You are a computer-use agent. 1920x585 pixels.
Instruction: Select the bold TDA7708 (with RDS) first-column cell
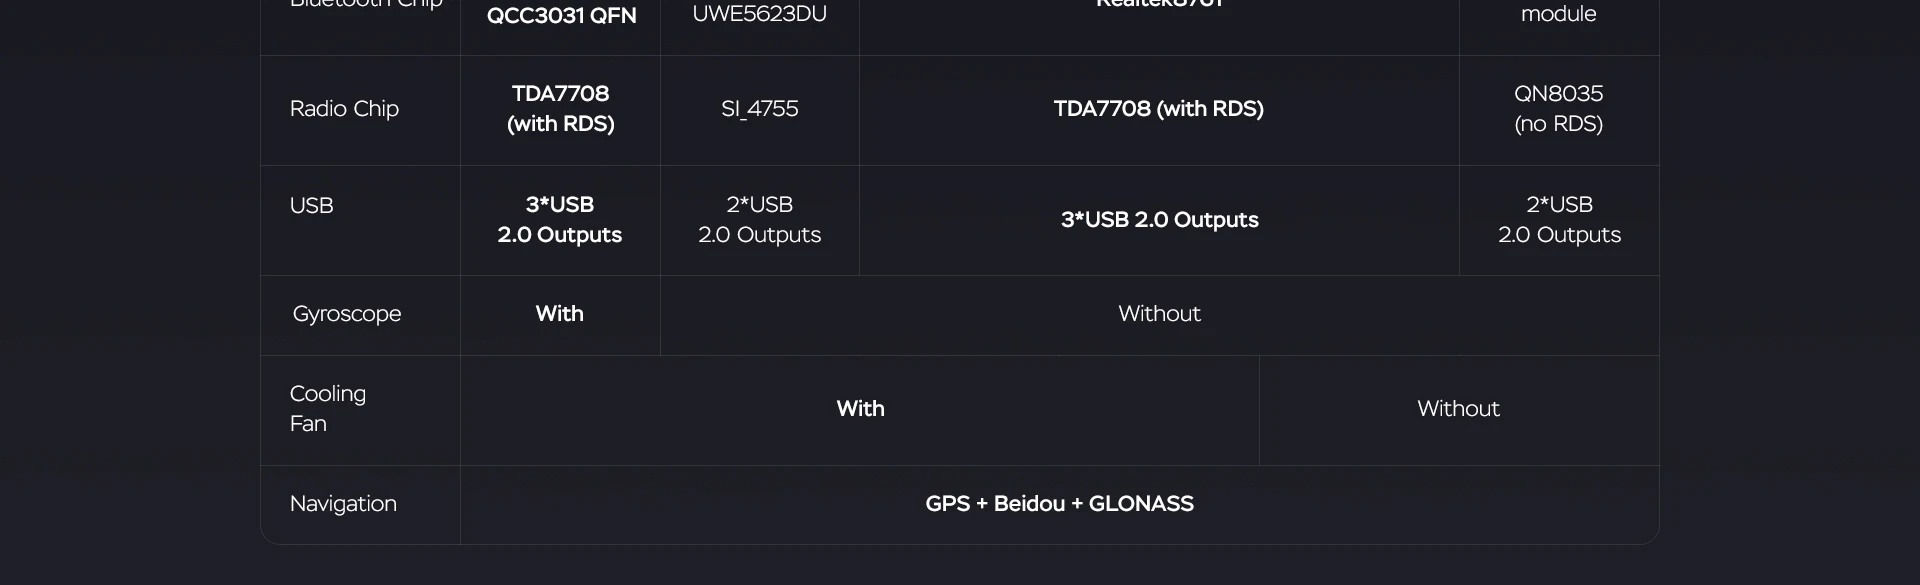pos(560,109)
